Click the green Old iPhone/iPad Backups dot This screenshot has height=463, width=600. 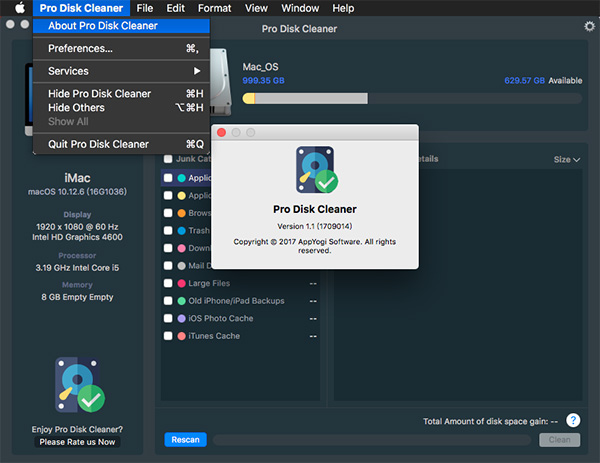coord(182,301)
